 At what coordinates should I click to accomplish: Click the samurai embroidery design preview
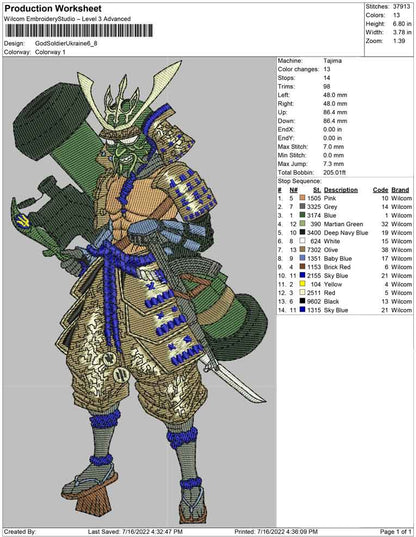(140, 291)
